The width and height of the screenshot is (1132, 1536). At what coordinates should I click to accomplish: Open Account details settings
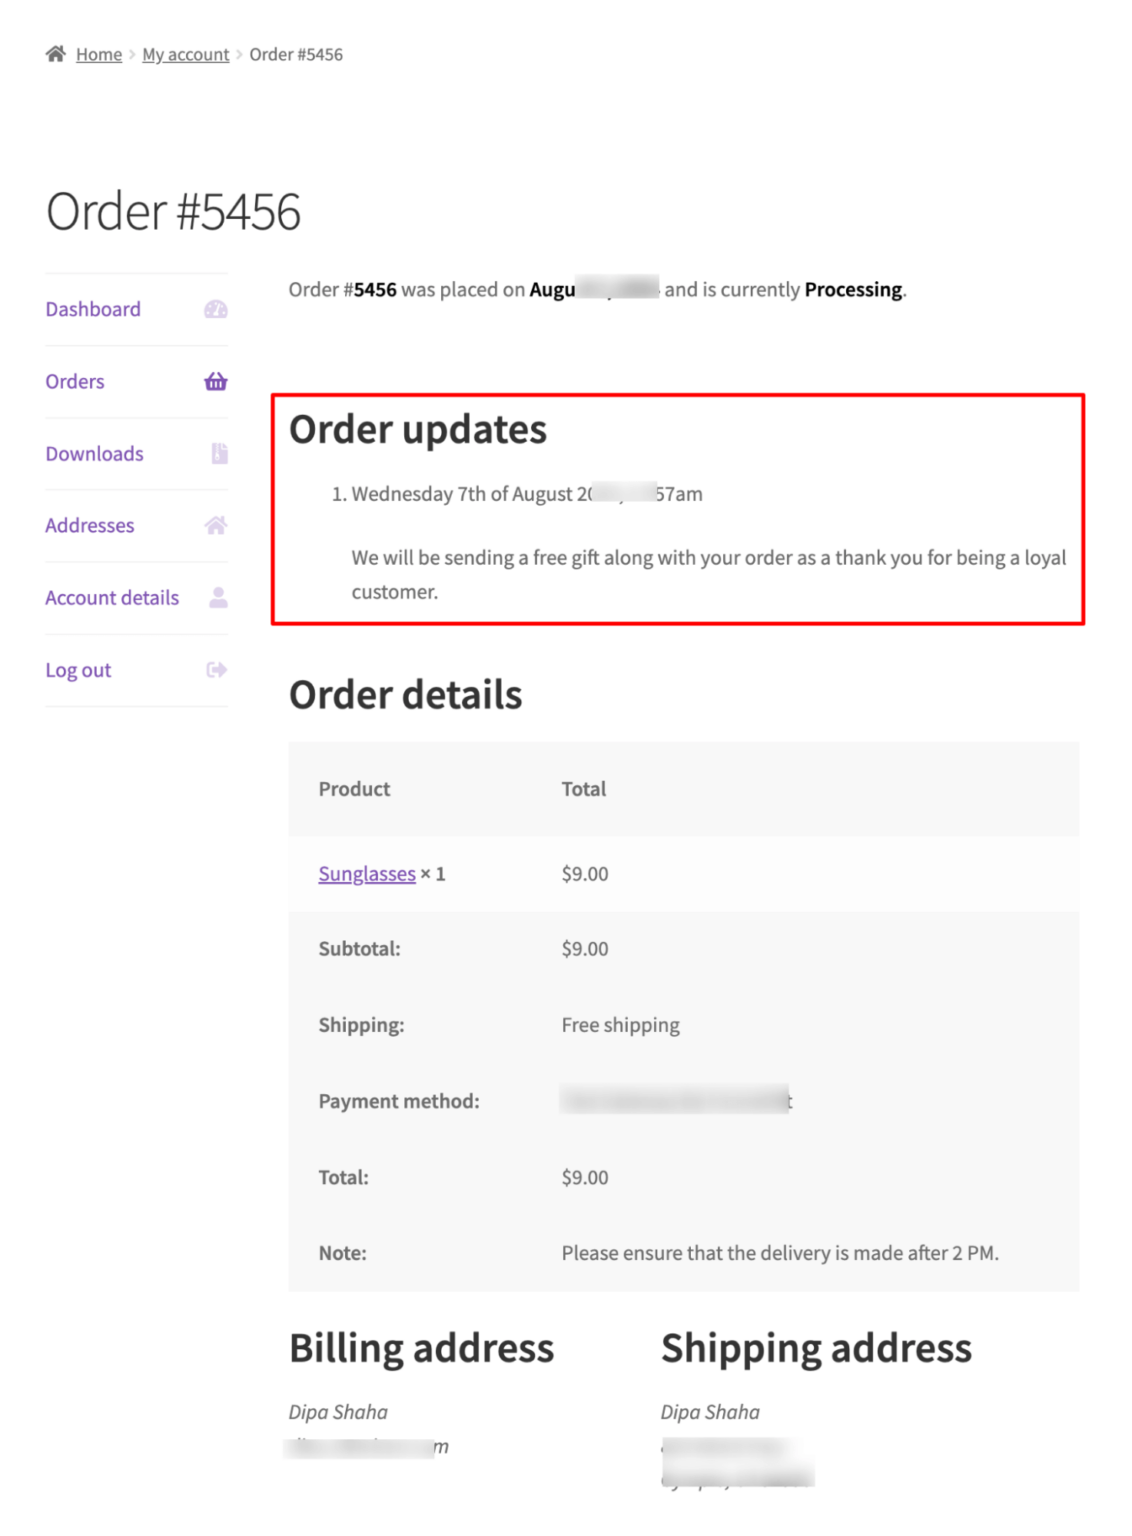(111, 597)
